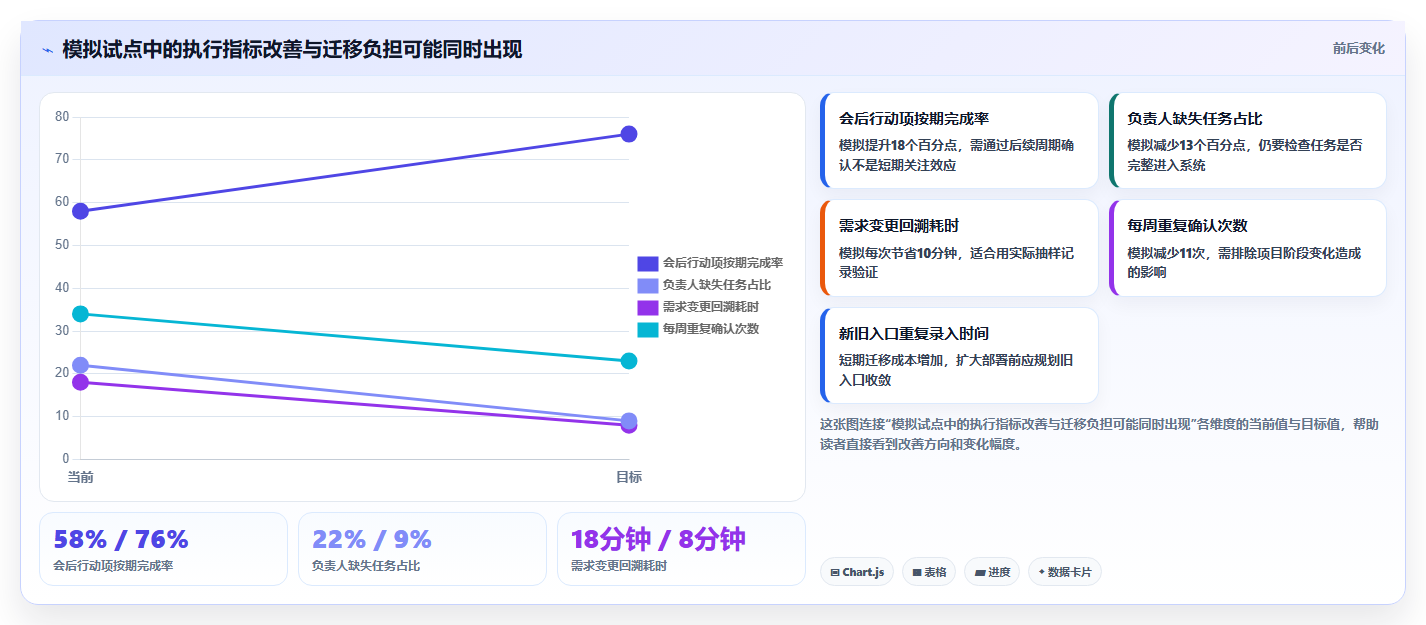Click the 前后变化 badge in the header
The image size is (1426, 625).
[x=1358, y=48]
